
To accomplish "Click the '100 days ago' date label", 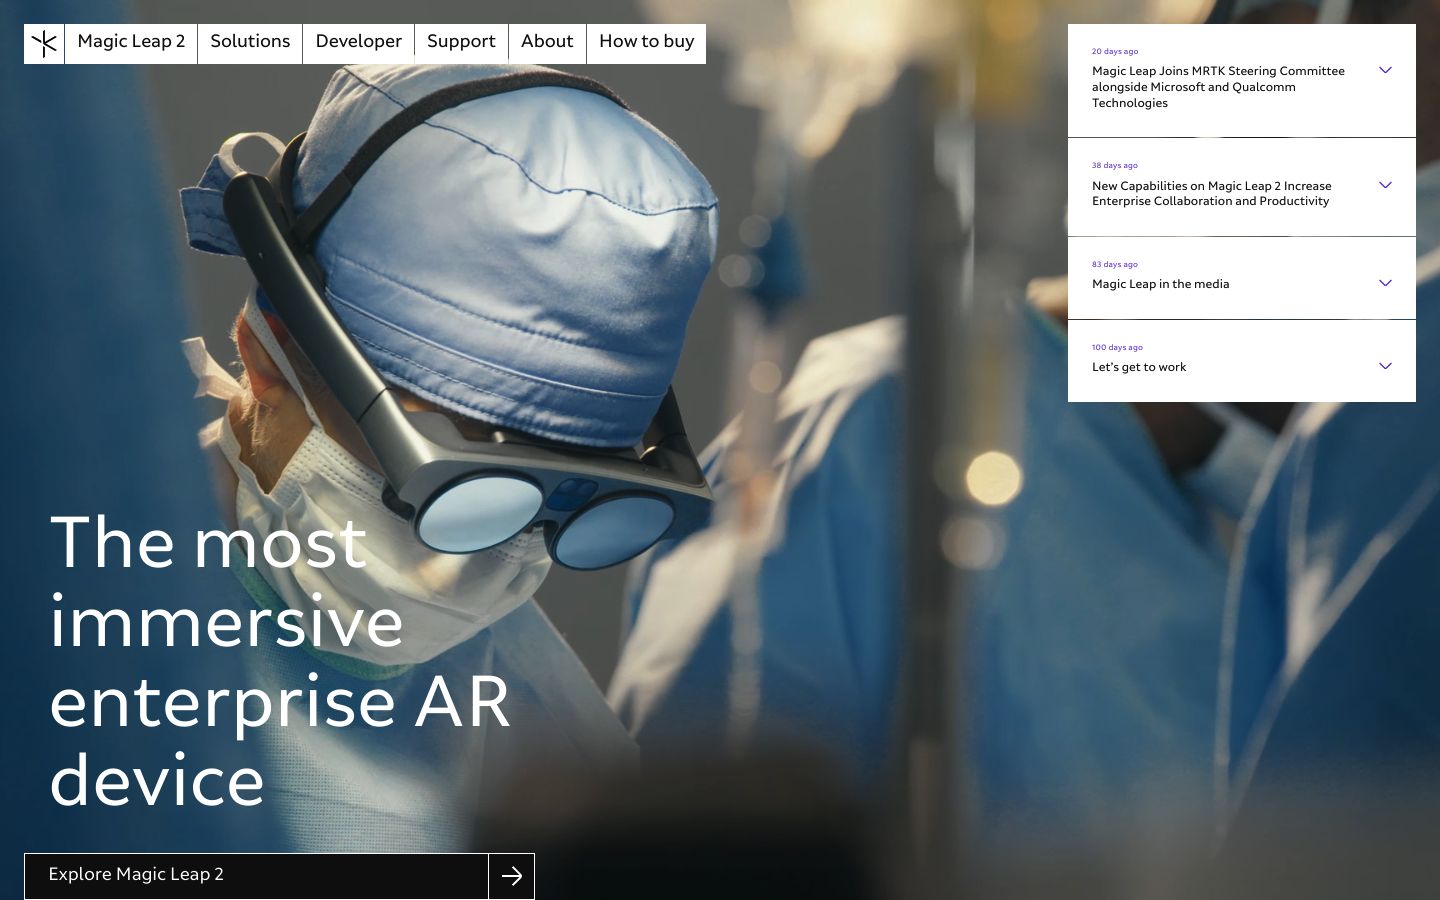I will tap(1117, 347).
